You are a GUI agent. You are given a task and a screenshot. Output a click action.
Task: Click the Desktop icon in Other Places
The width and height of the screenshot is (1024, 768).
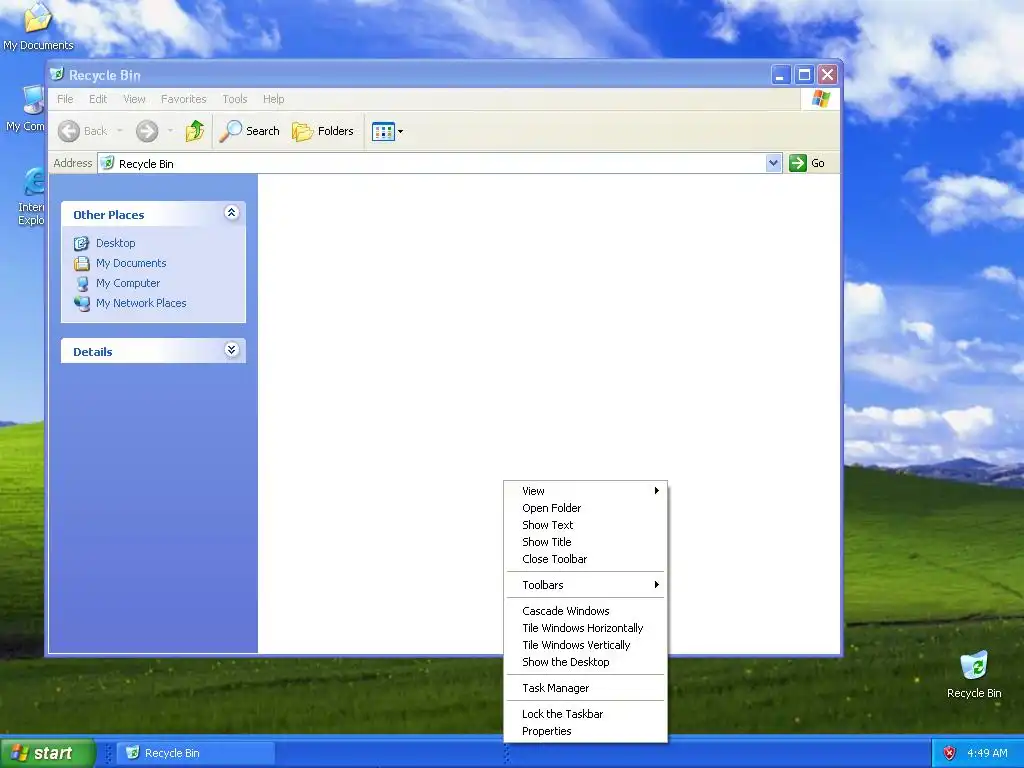[82, 244]
